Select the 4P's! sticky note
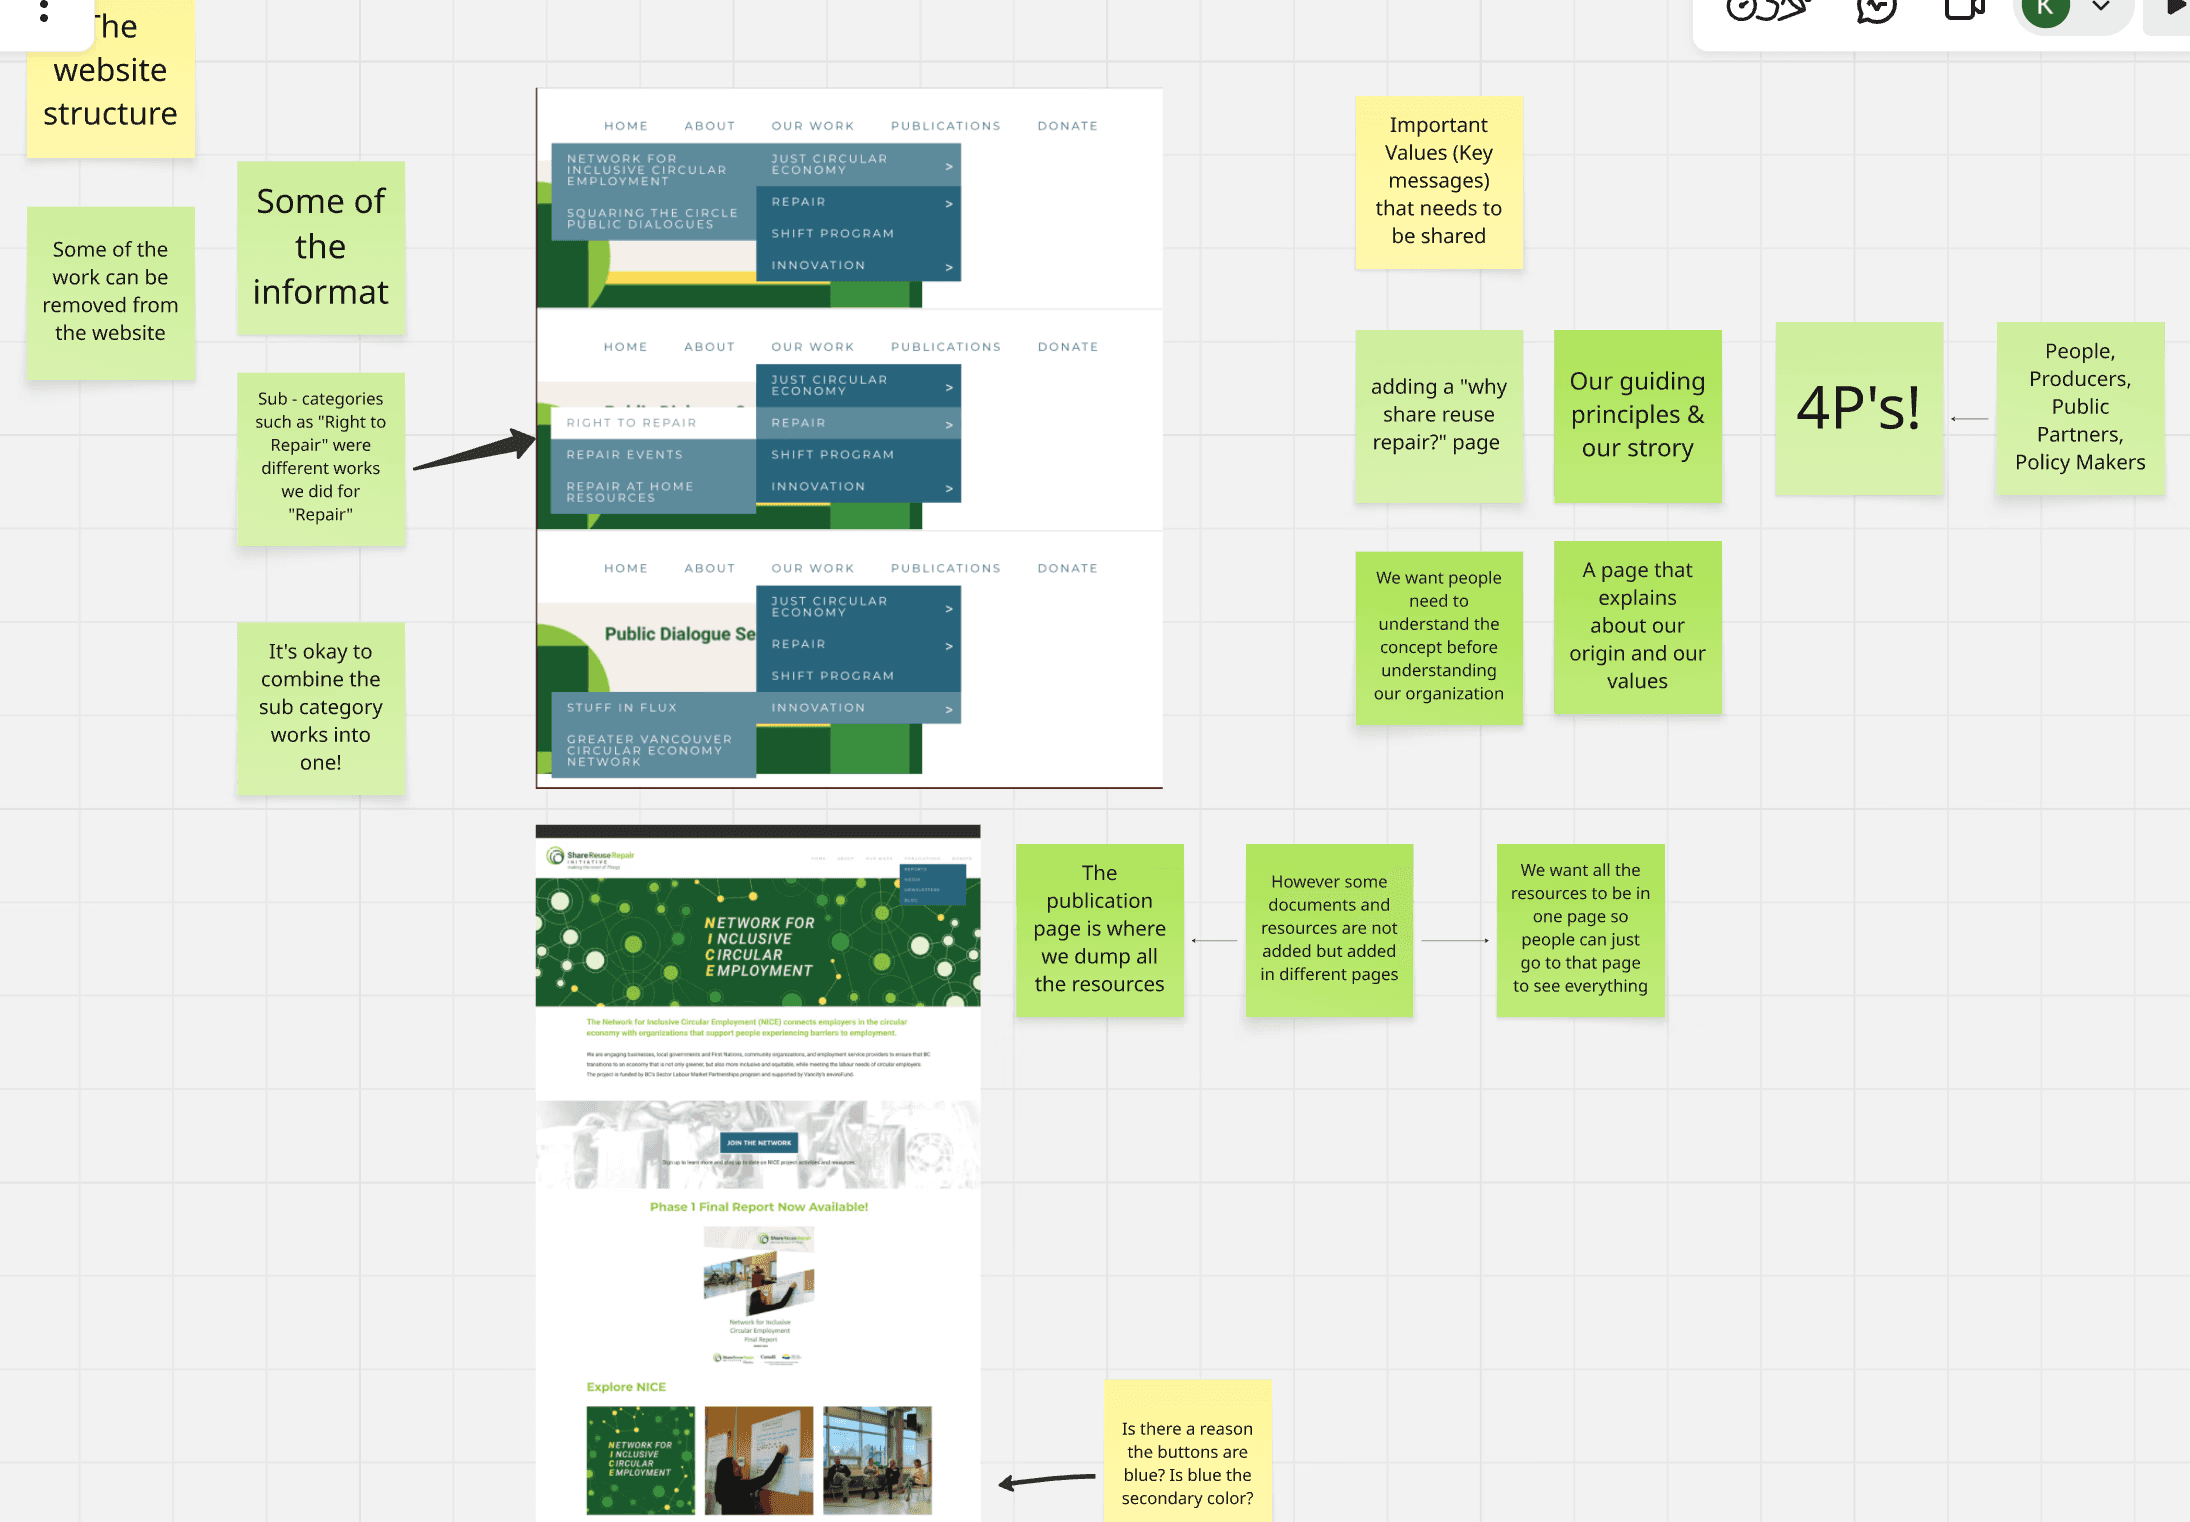This screenshot has width=2190, height=1522. click(1858, 408)
